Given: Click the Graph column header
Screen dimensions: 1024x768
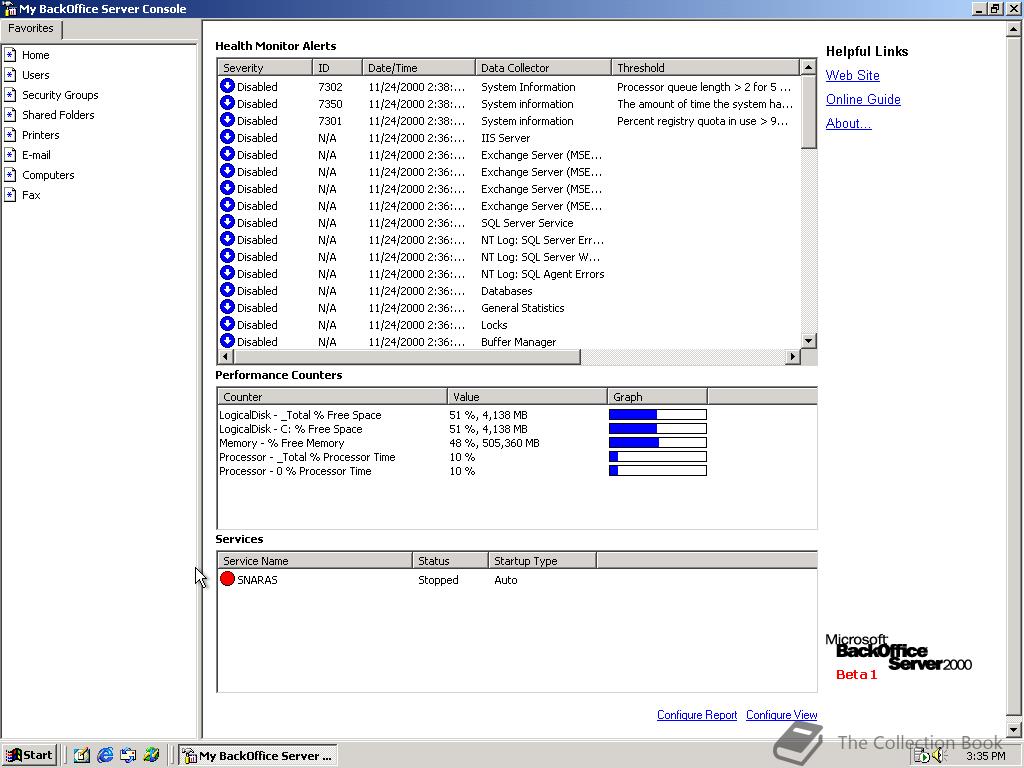Looking at the screenshot, I should pos(657,397).
